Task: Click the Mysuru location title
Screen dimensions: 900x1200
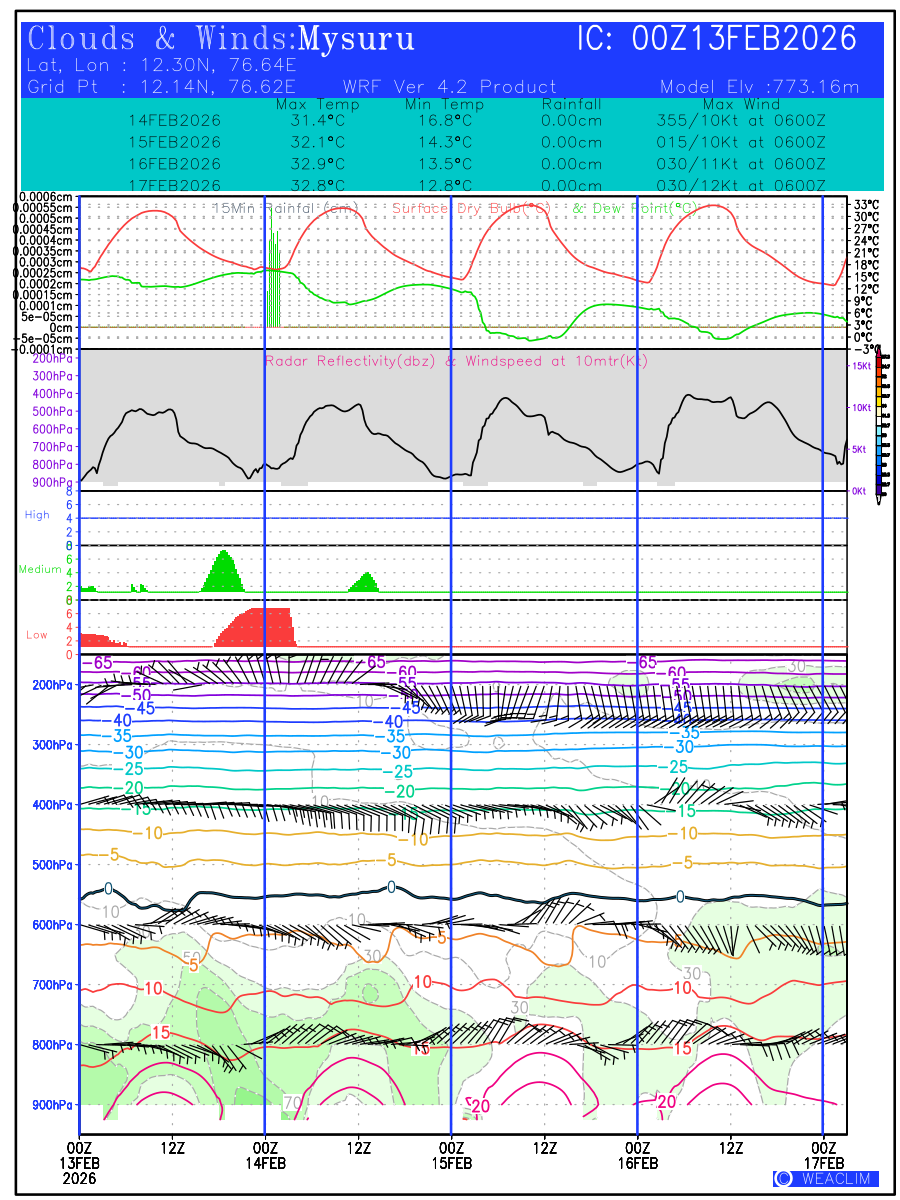Action: [x=356, y=39]
